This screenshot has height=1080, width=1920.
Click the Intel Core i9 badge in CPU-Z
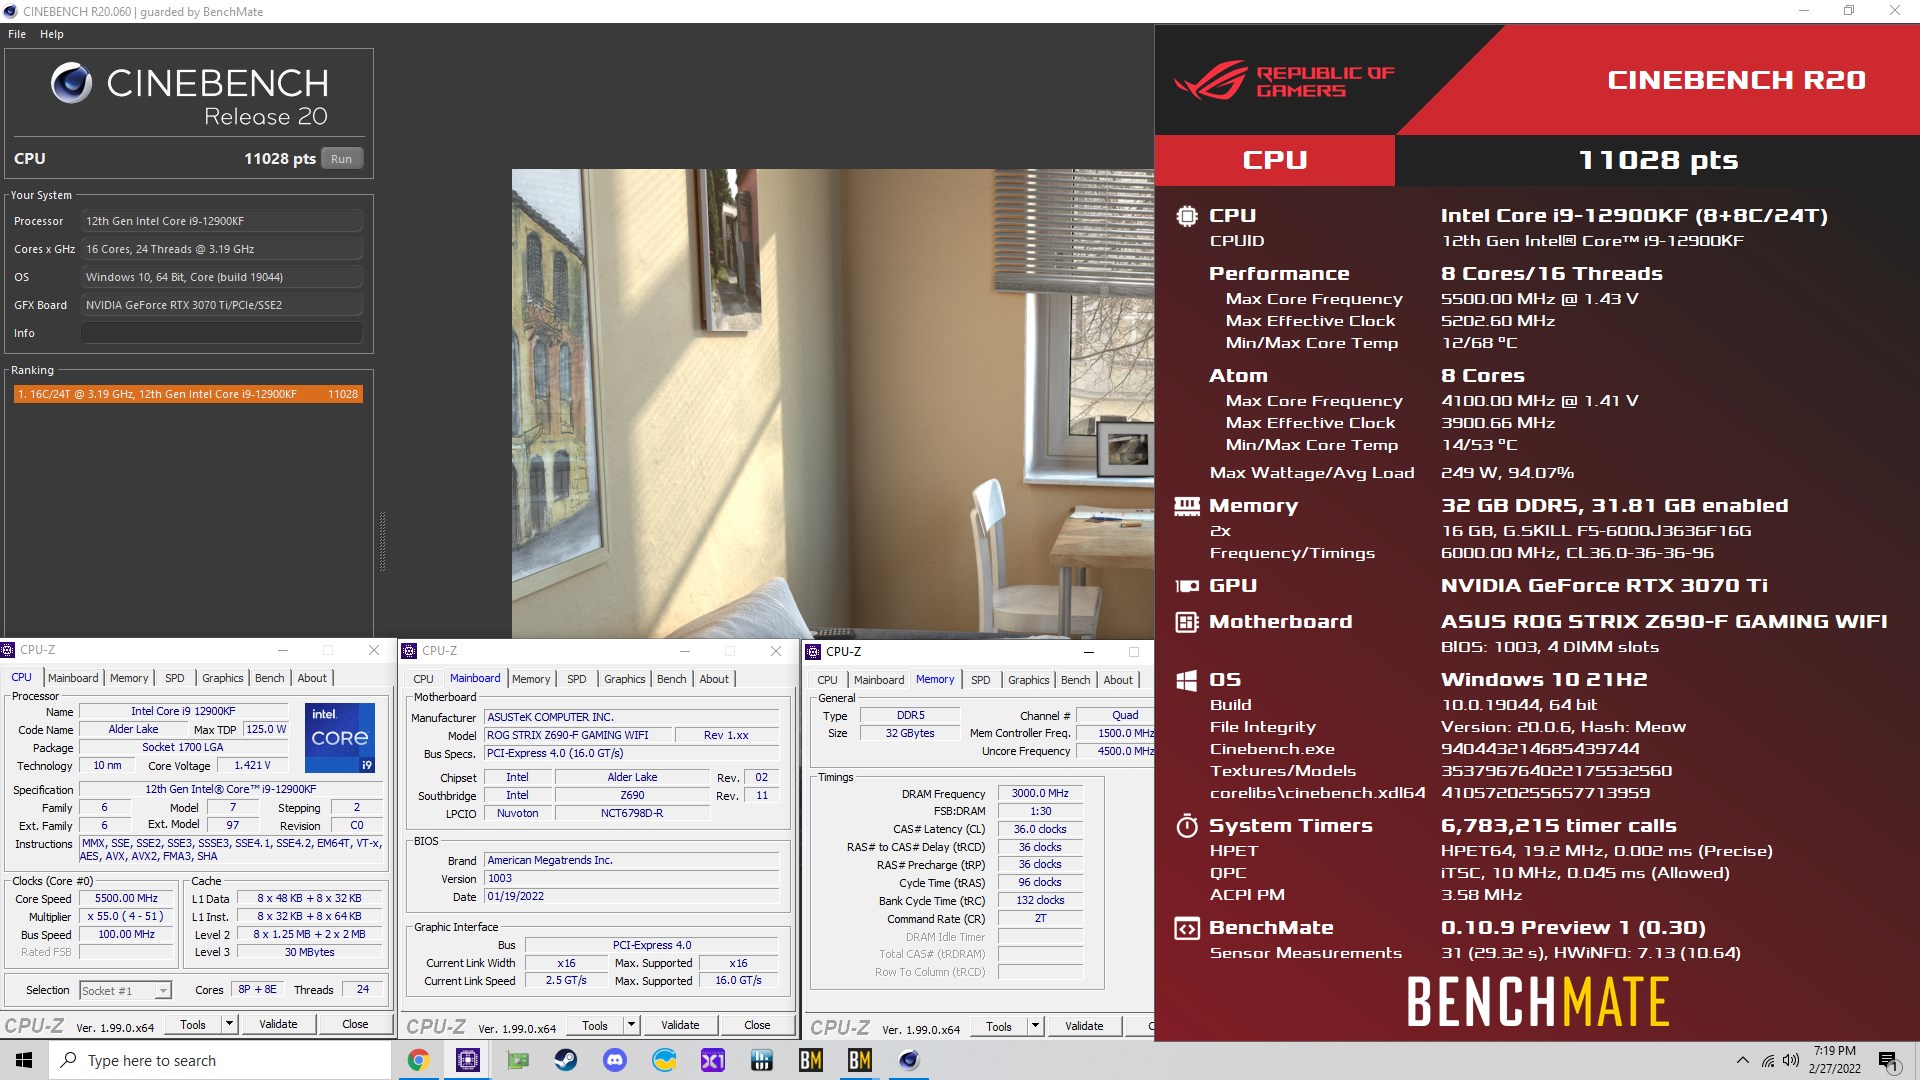(340, 738)
